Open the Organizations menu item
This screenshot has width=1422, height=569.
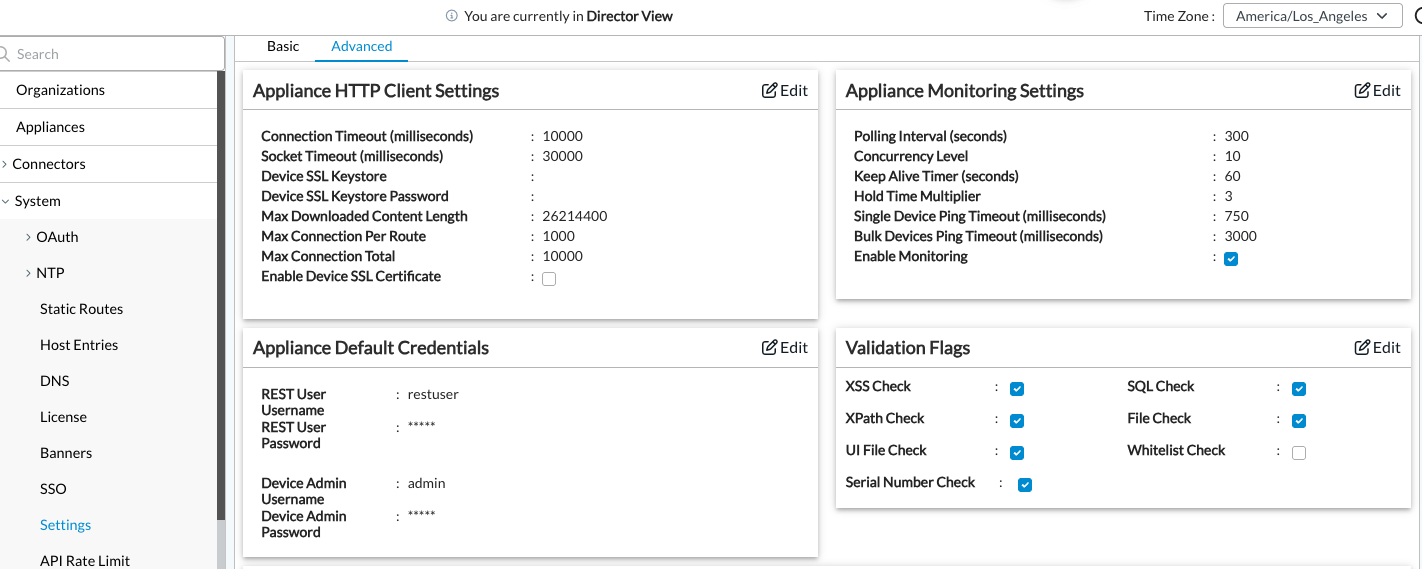tap(108, 90)
